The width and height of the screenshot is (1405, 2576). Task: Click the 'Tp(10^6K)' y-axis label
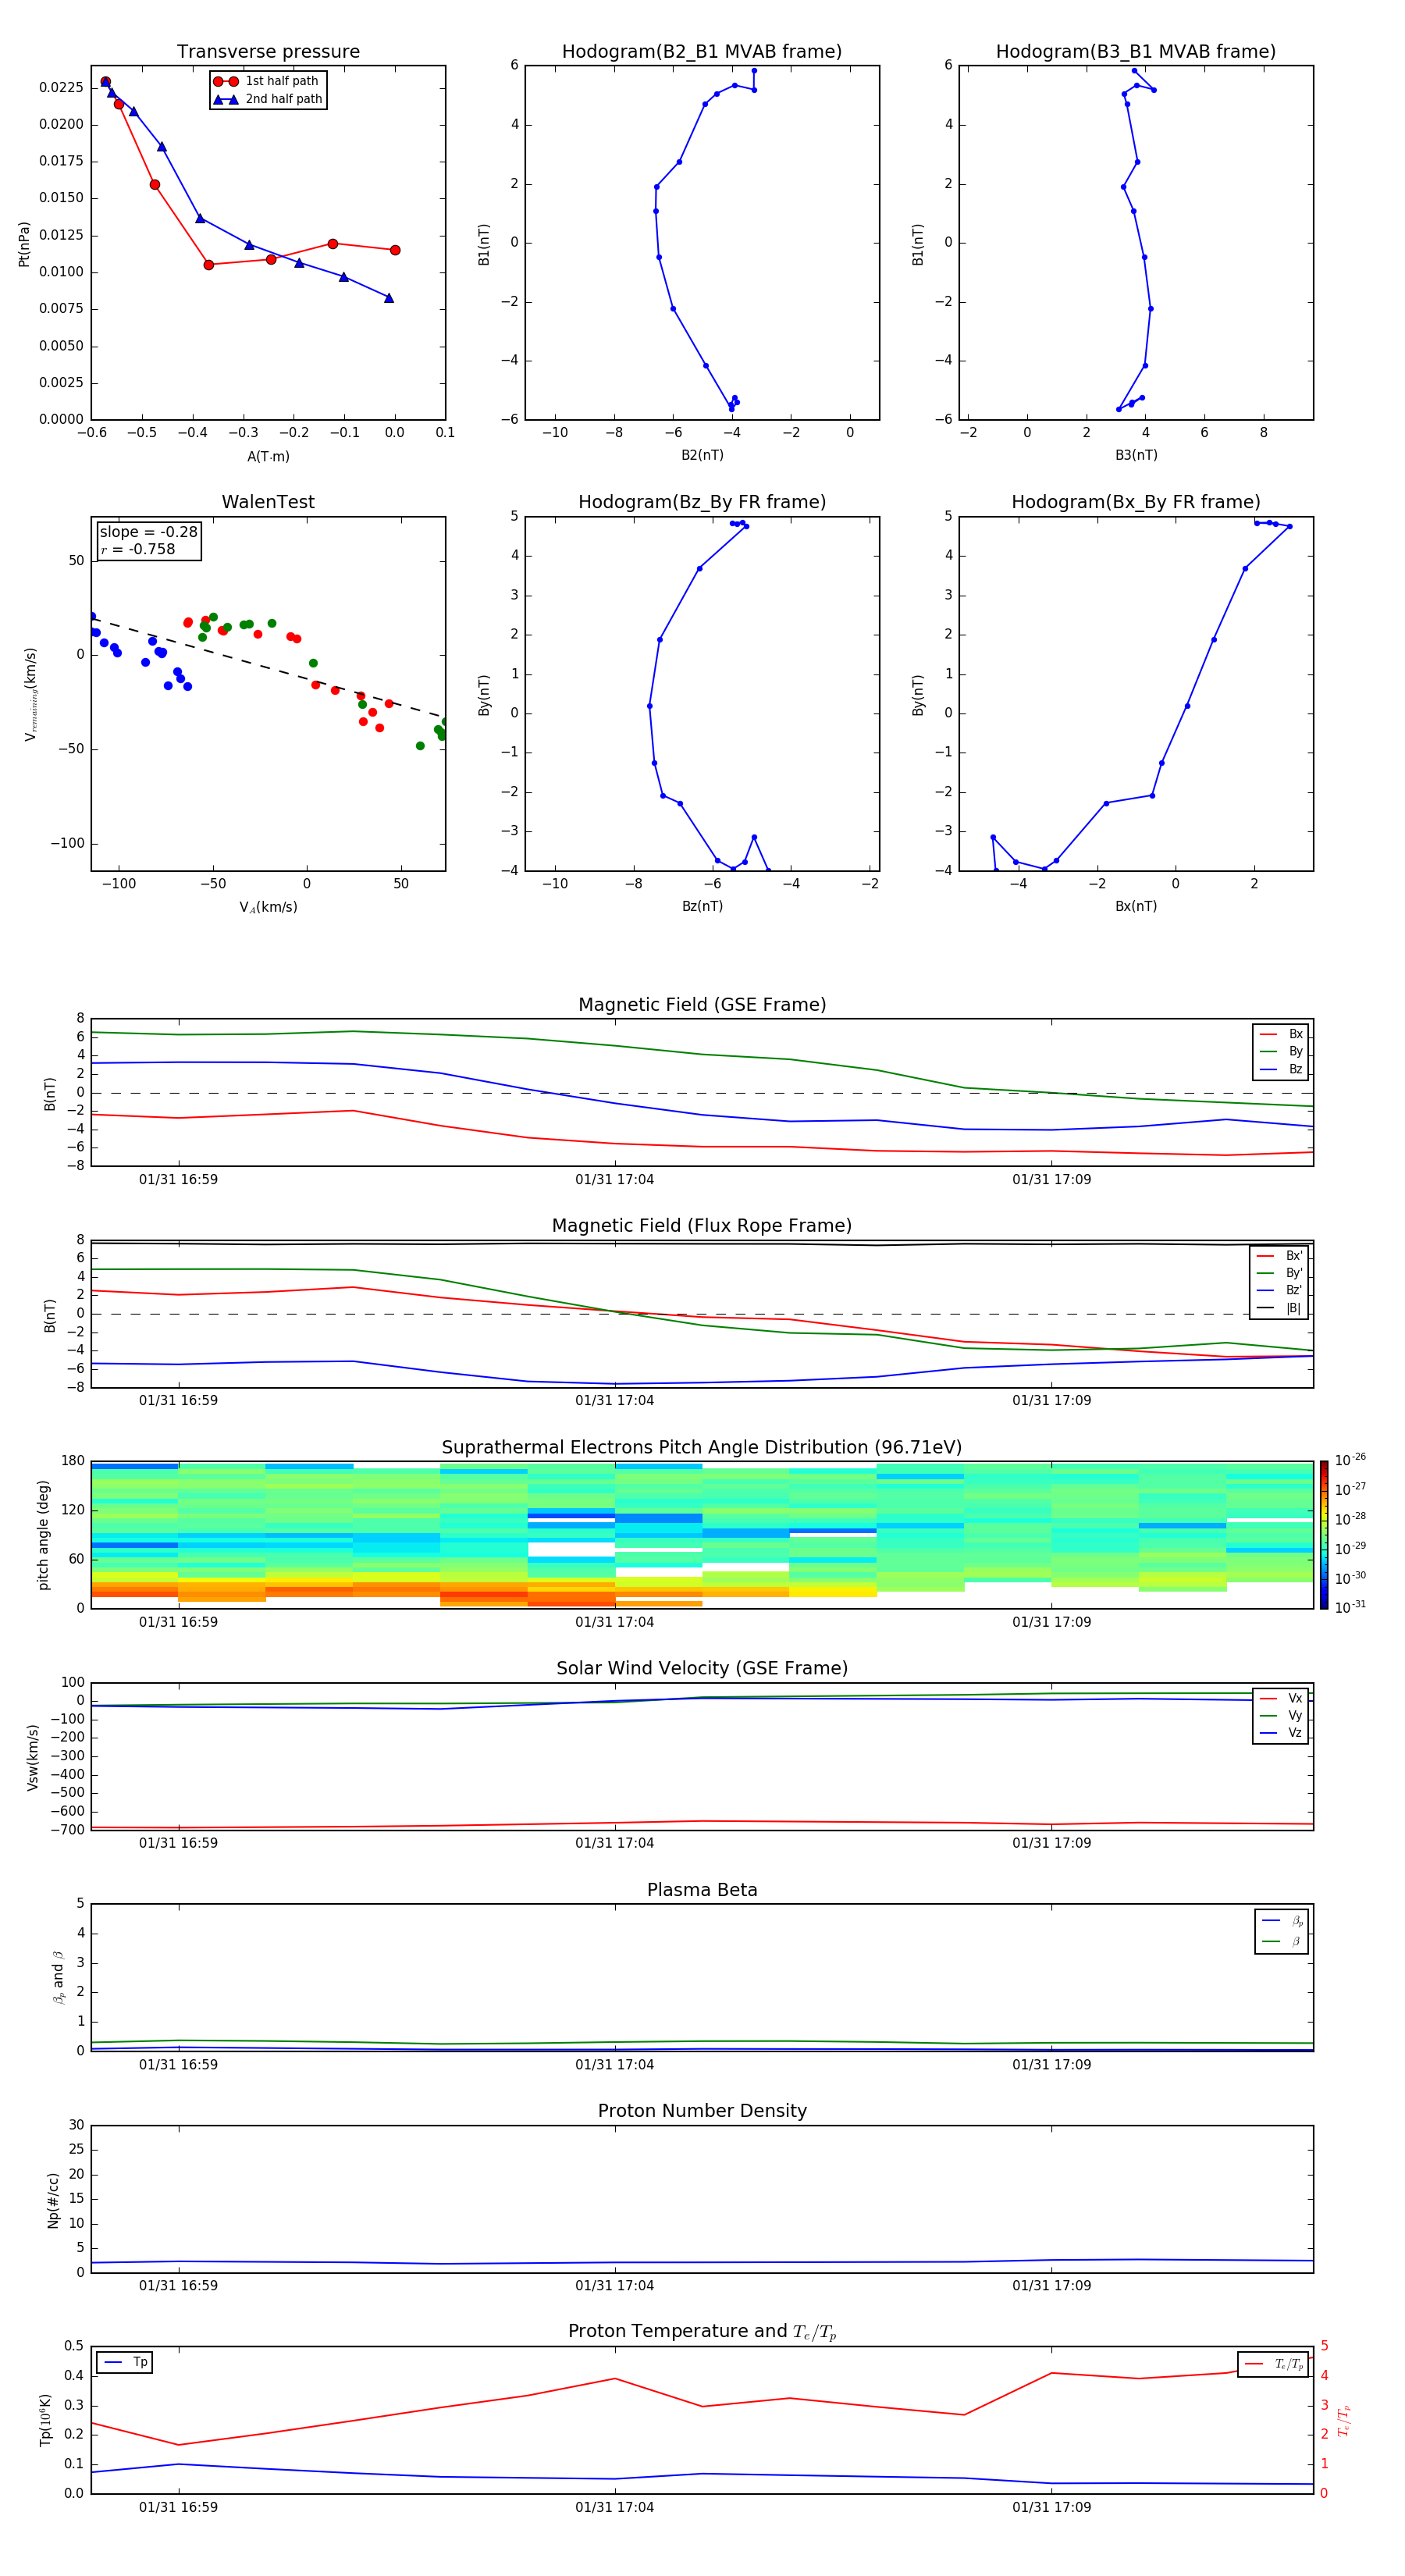click(45, 2421)
